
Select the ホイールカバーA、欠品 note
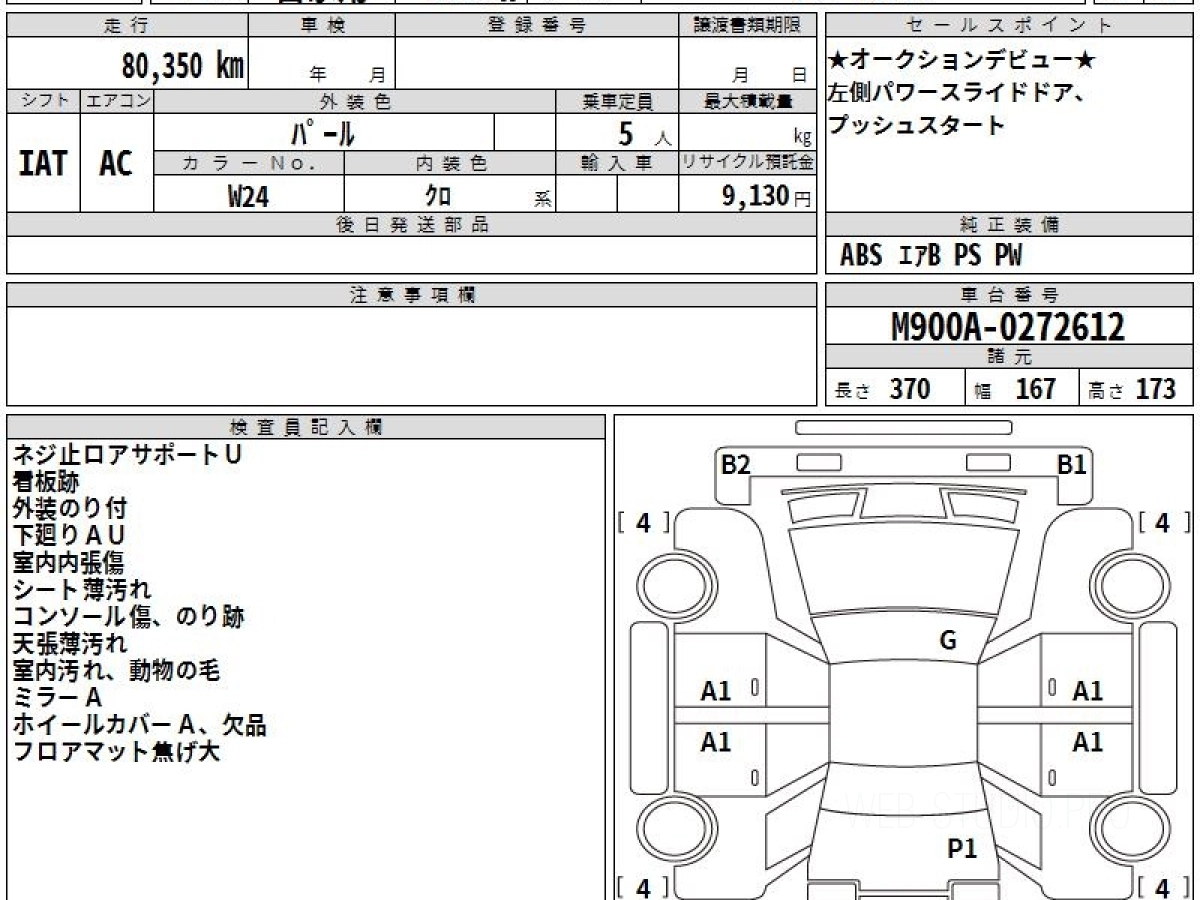click(x=140, y=725)
